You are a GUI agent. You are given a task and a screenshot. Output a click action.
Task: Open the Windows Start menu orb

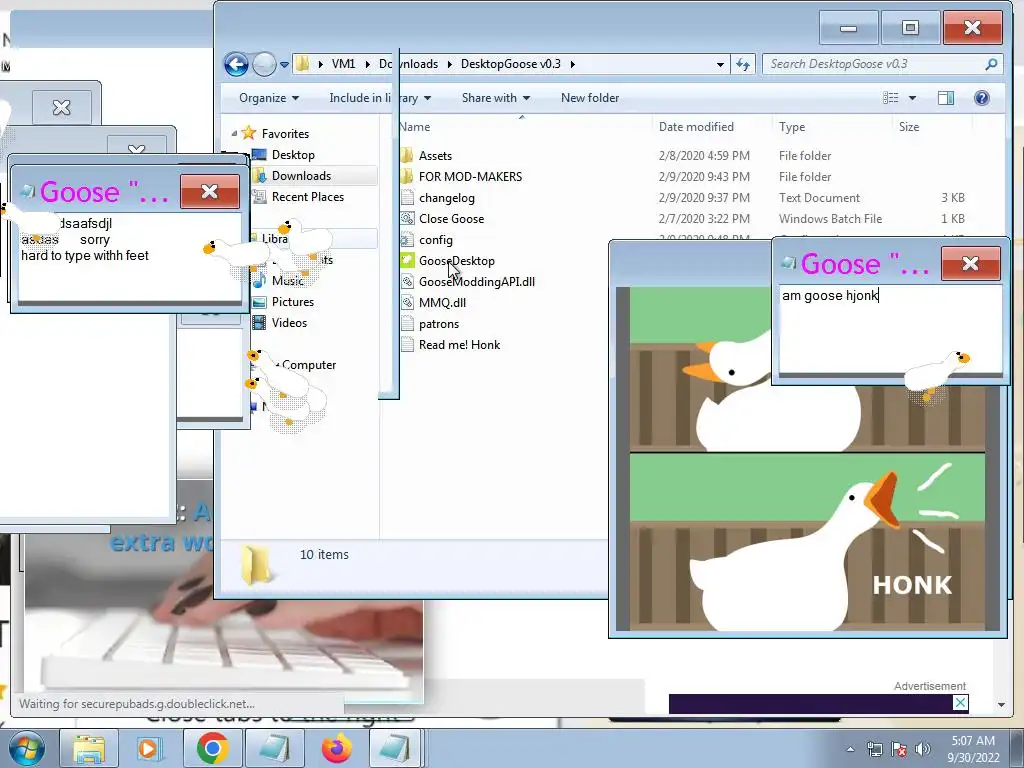tap(26, 748)
